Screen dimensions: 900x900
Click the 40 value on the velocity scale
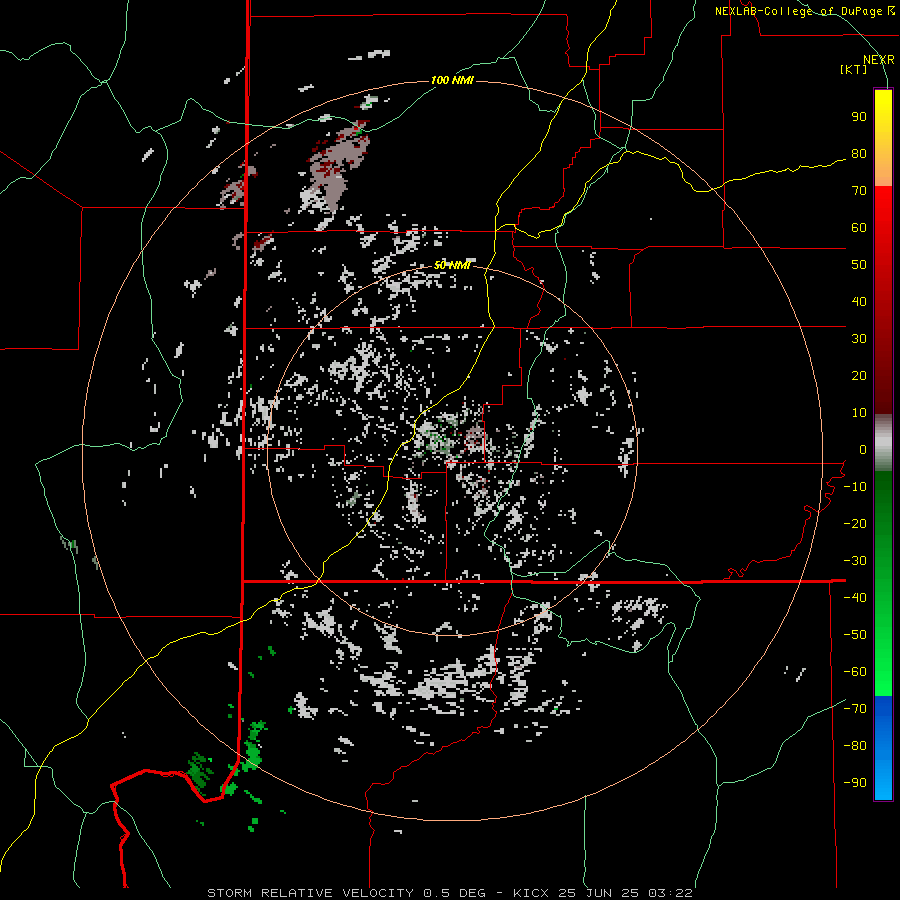859,302
